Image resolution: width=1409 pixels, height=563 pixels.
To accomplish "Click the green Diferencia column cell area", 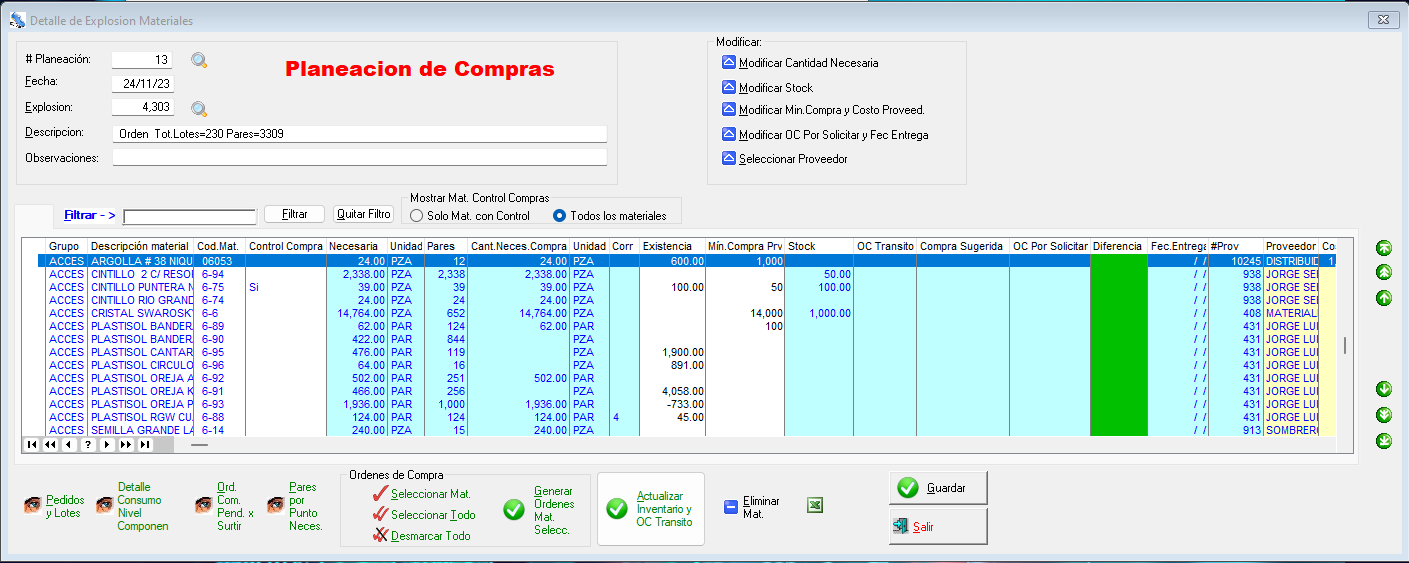I will tap(1119, 345).
